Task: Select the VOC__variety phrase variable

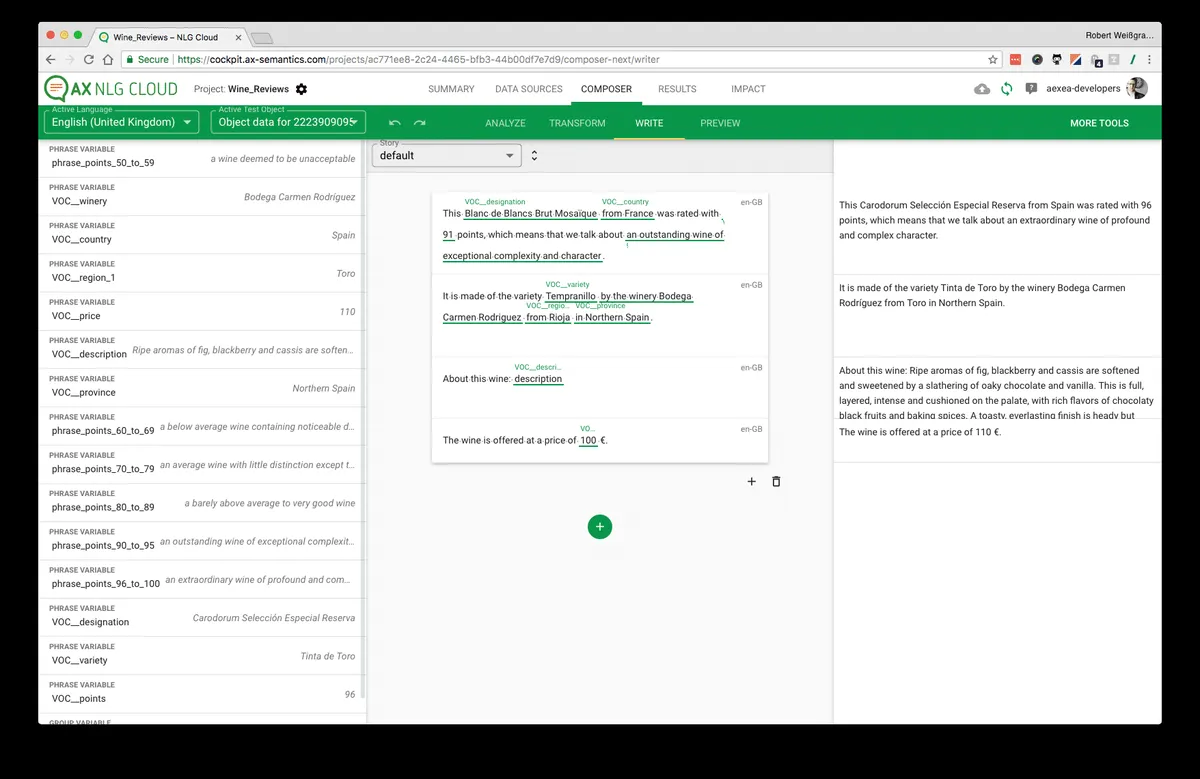Action: 202,656
